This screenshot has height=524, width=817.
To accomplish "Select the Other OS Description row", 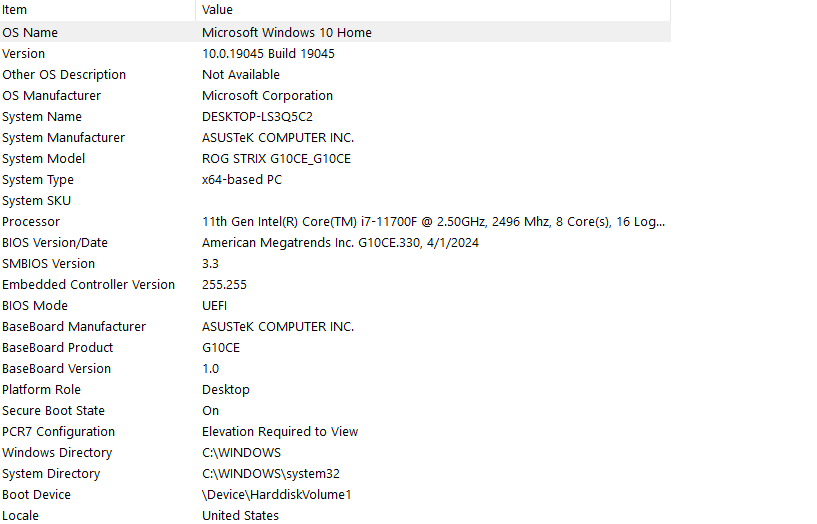I will coord(335,74).
